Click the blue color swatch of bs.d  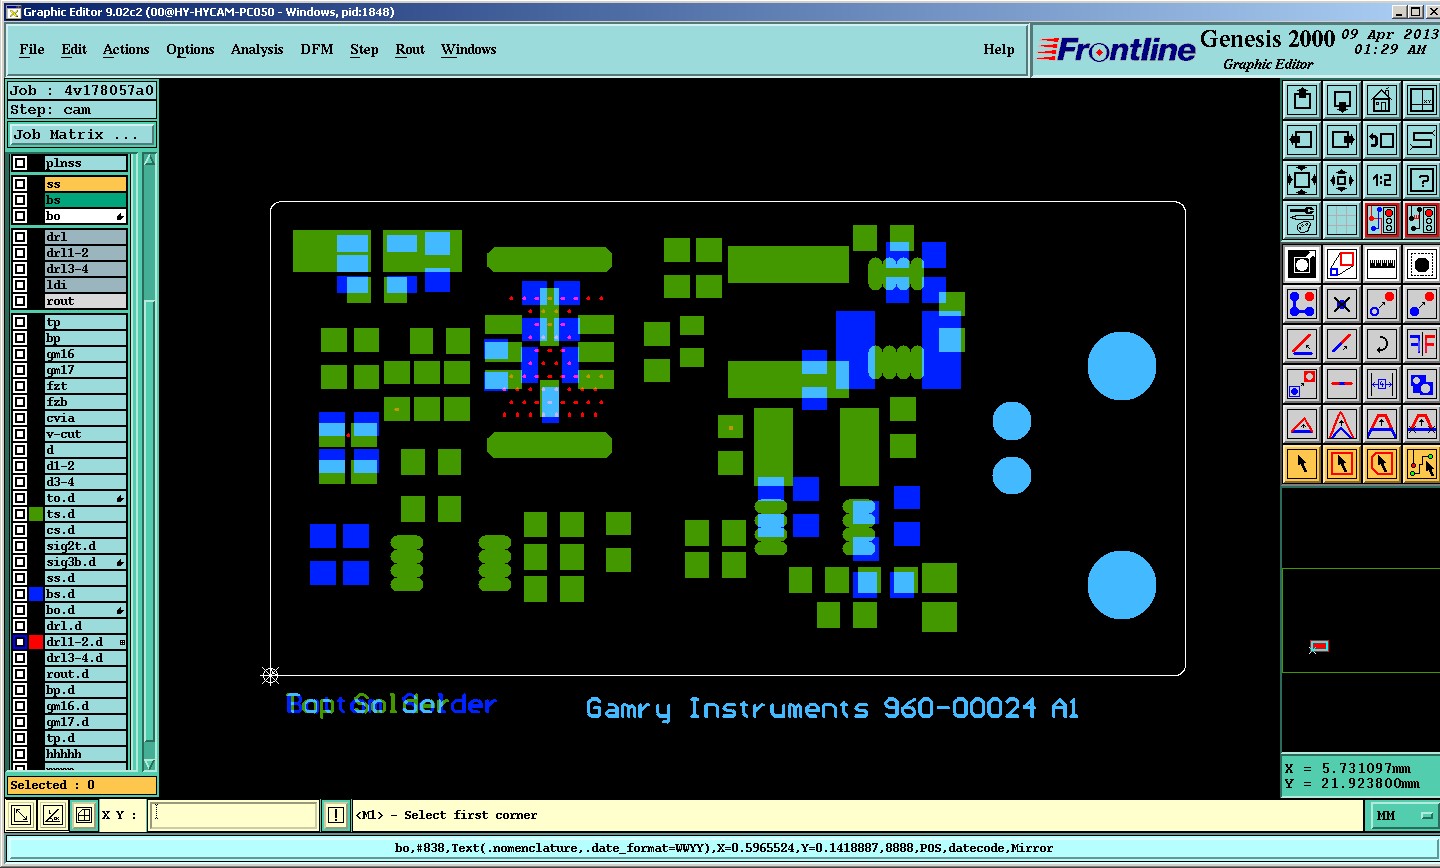click(36, 594)
